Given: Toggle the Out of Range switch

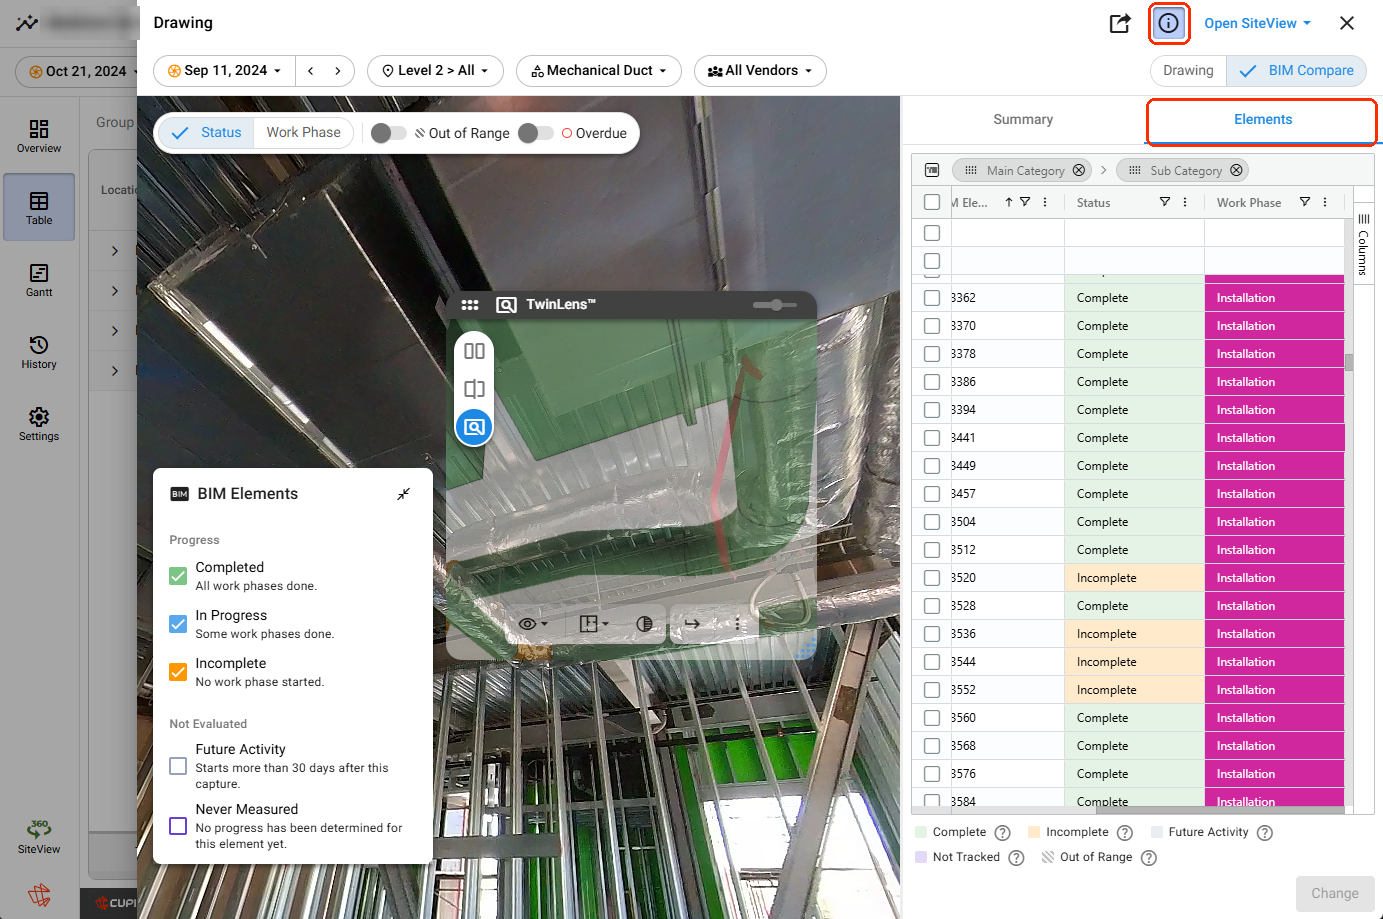Looking at the screenshot, I should pos(388,133).
